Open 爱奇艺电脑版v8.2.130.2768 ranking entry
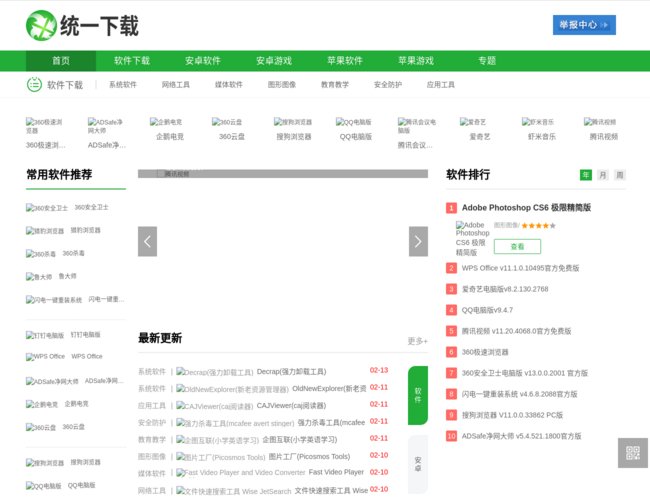This screenshot has height=500, width=650. tap(505, 289)
